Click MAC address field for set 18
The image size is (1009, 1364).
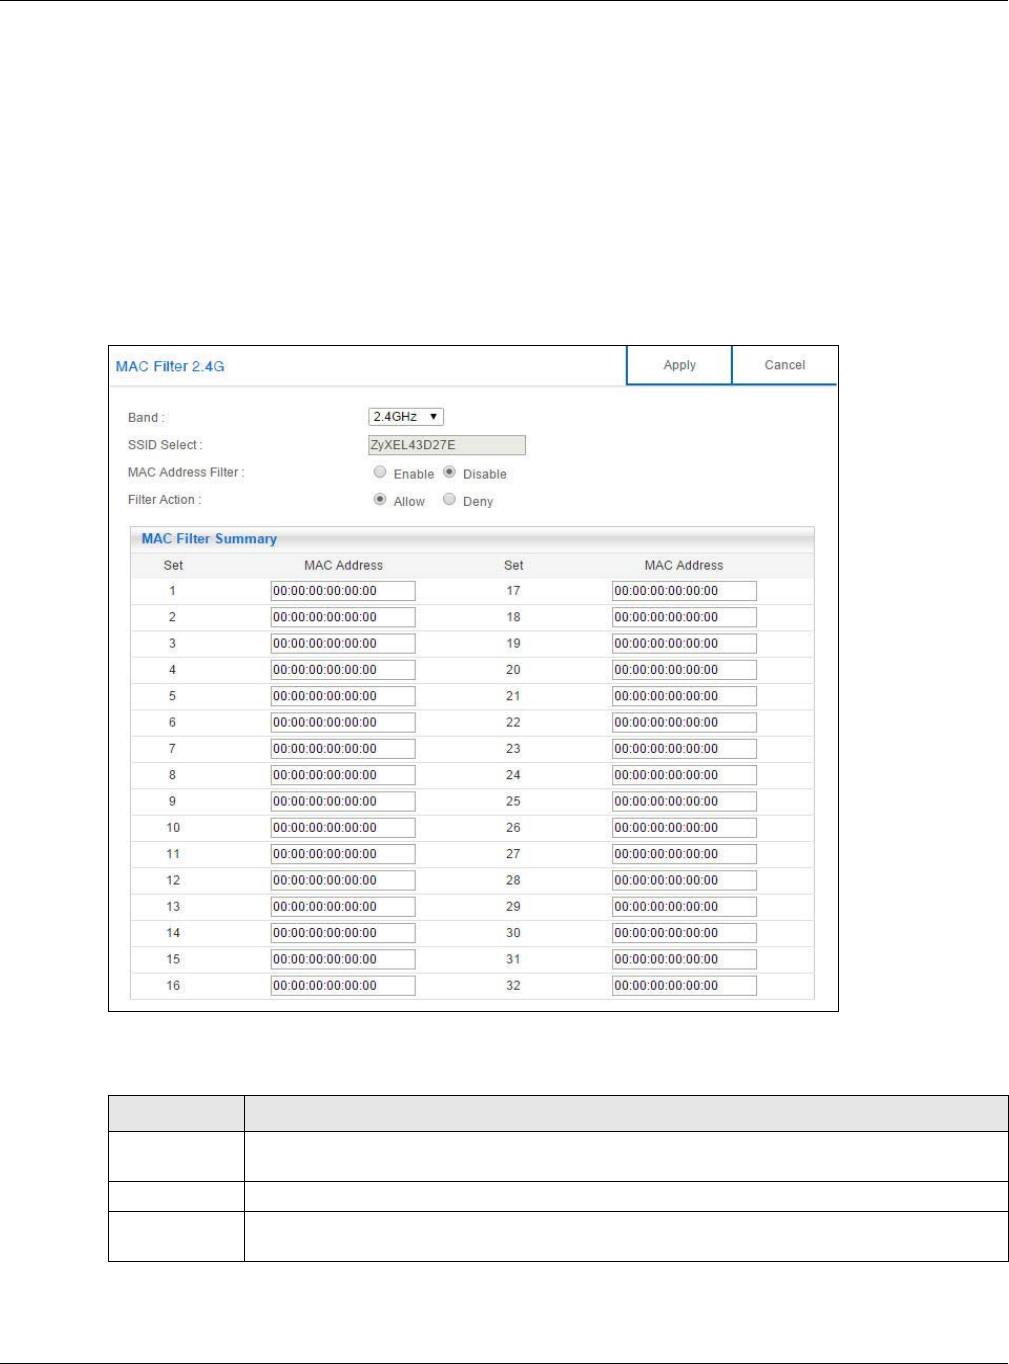click(x=684, y=617)
